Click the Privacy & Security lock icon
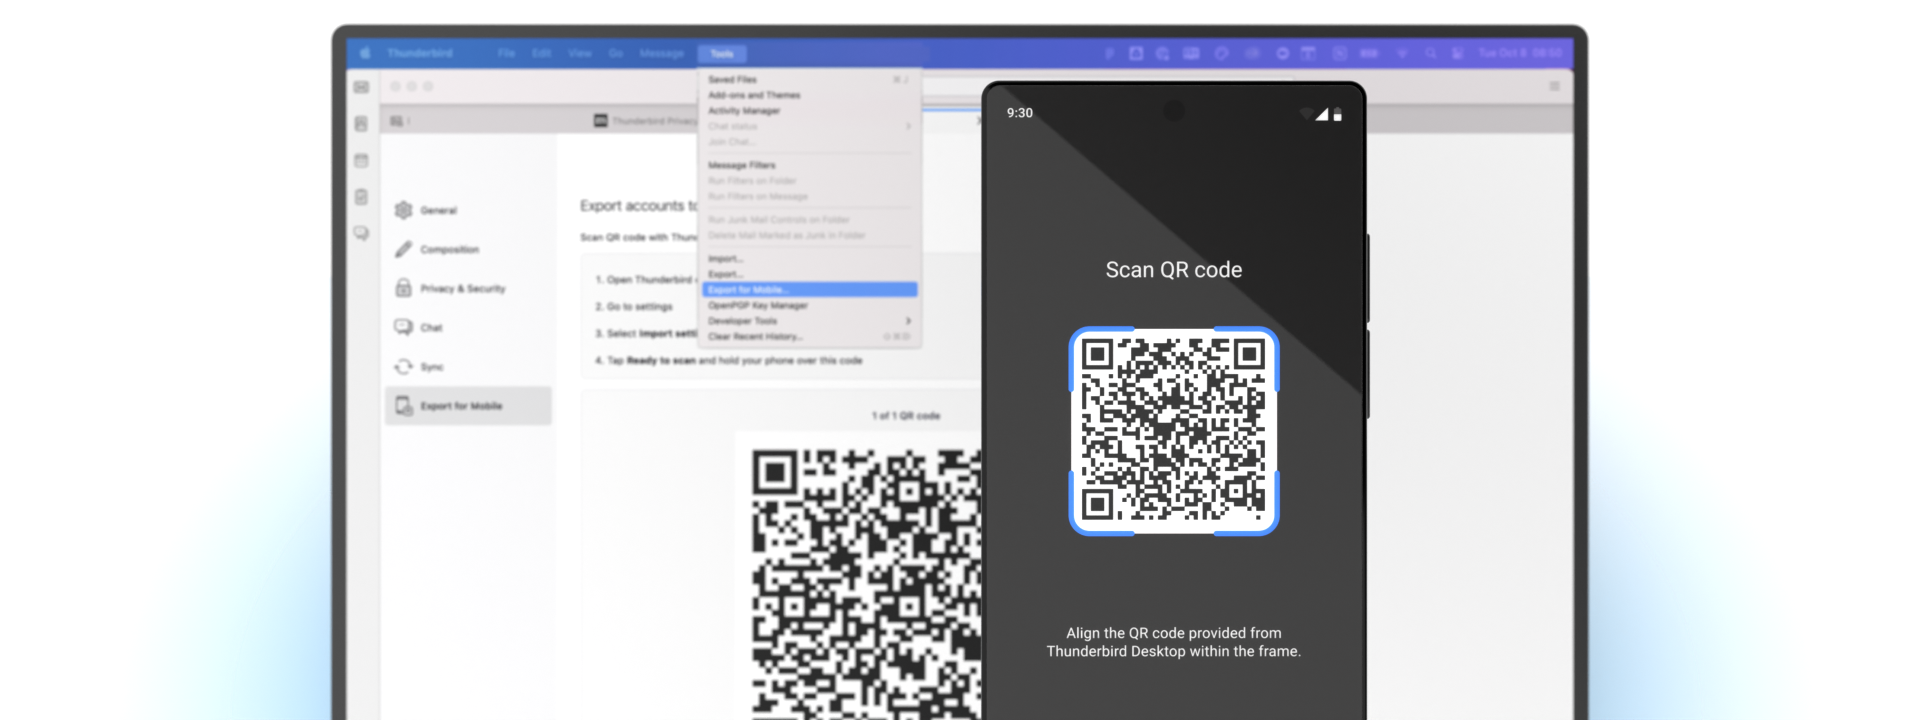The image size is (1920, 720). 403,288
